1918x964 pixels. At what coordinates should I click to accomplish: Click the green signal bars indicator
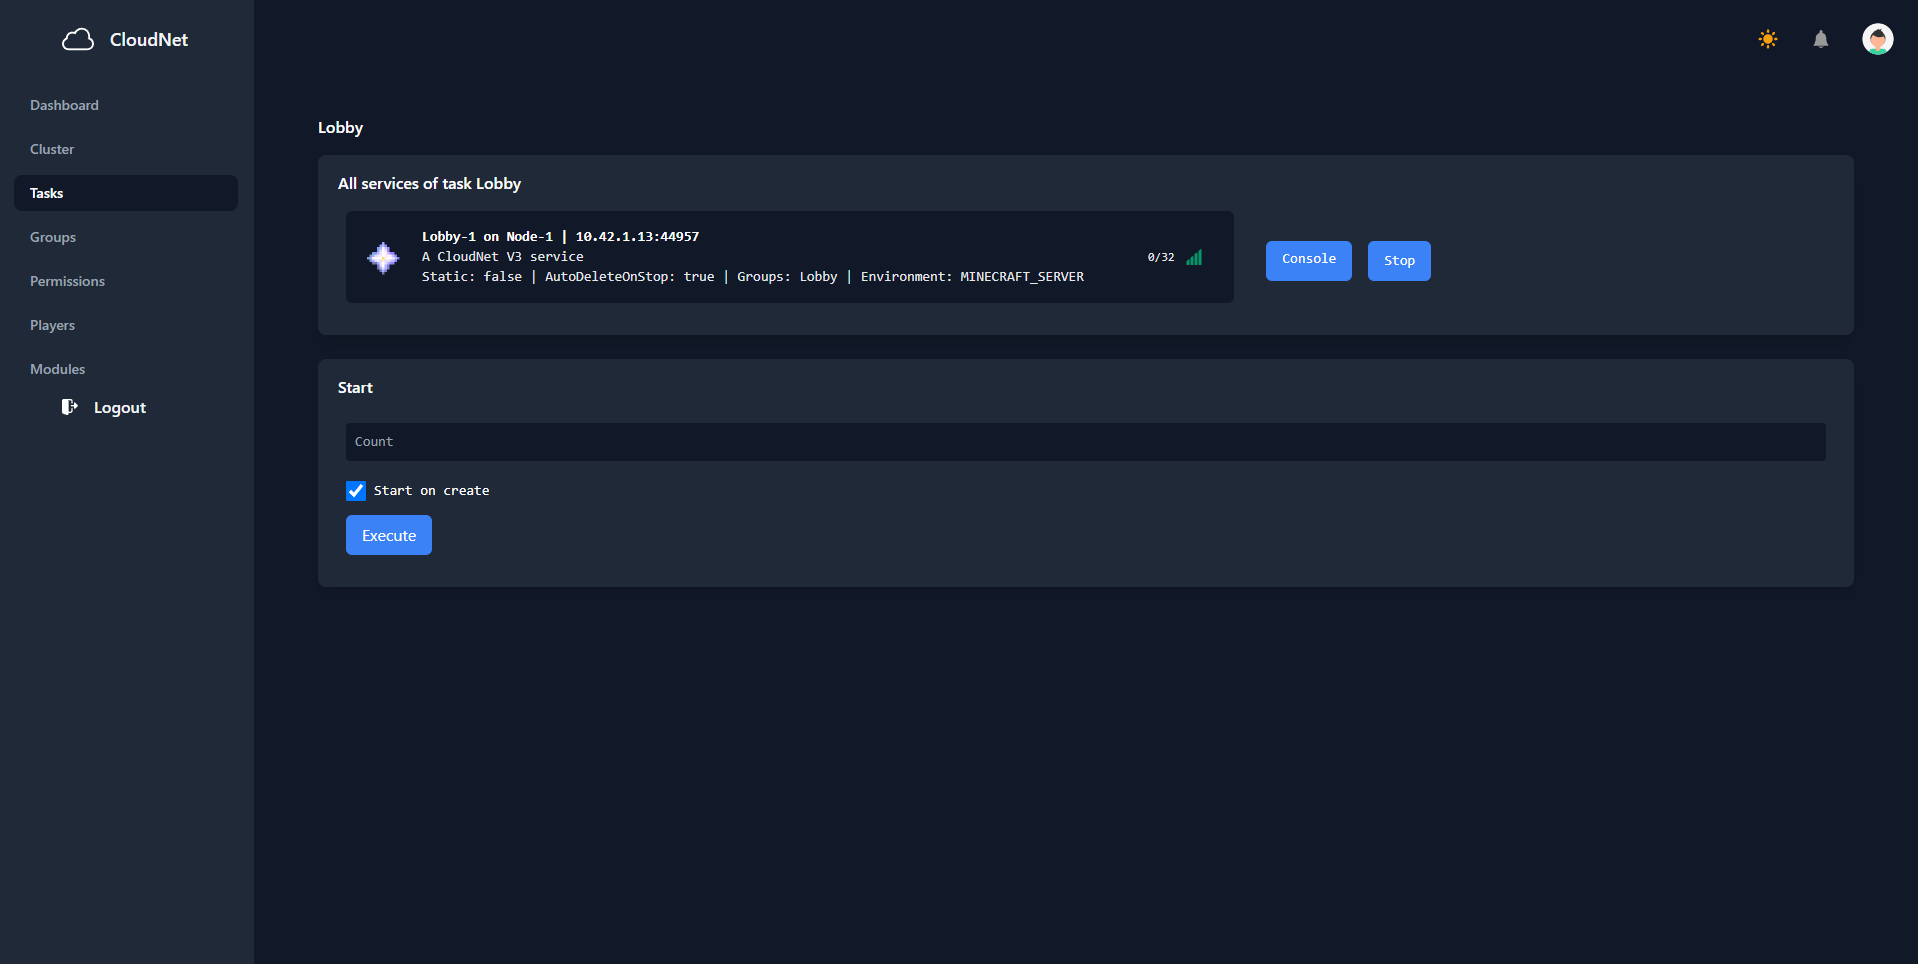[x=1194, y=257]
